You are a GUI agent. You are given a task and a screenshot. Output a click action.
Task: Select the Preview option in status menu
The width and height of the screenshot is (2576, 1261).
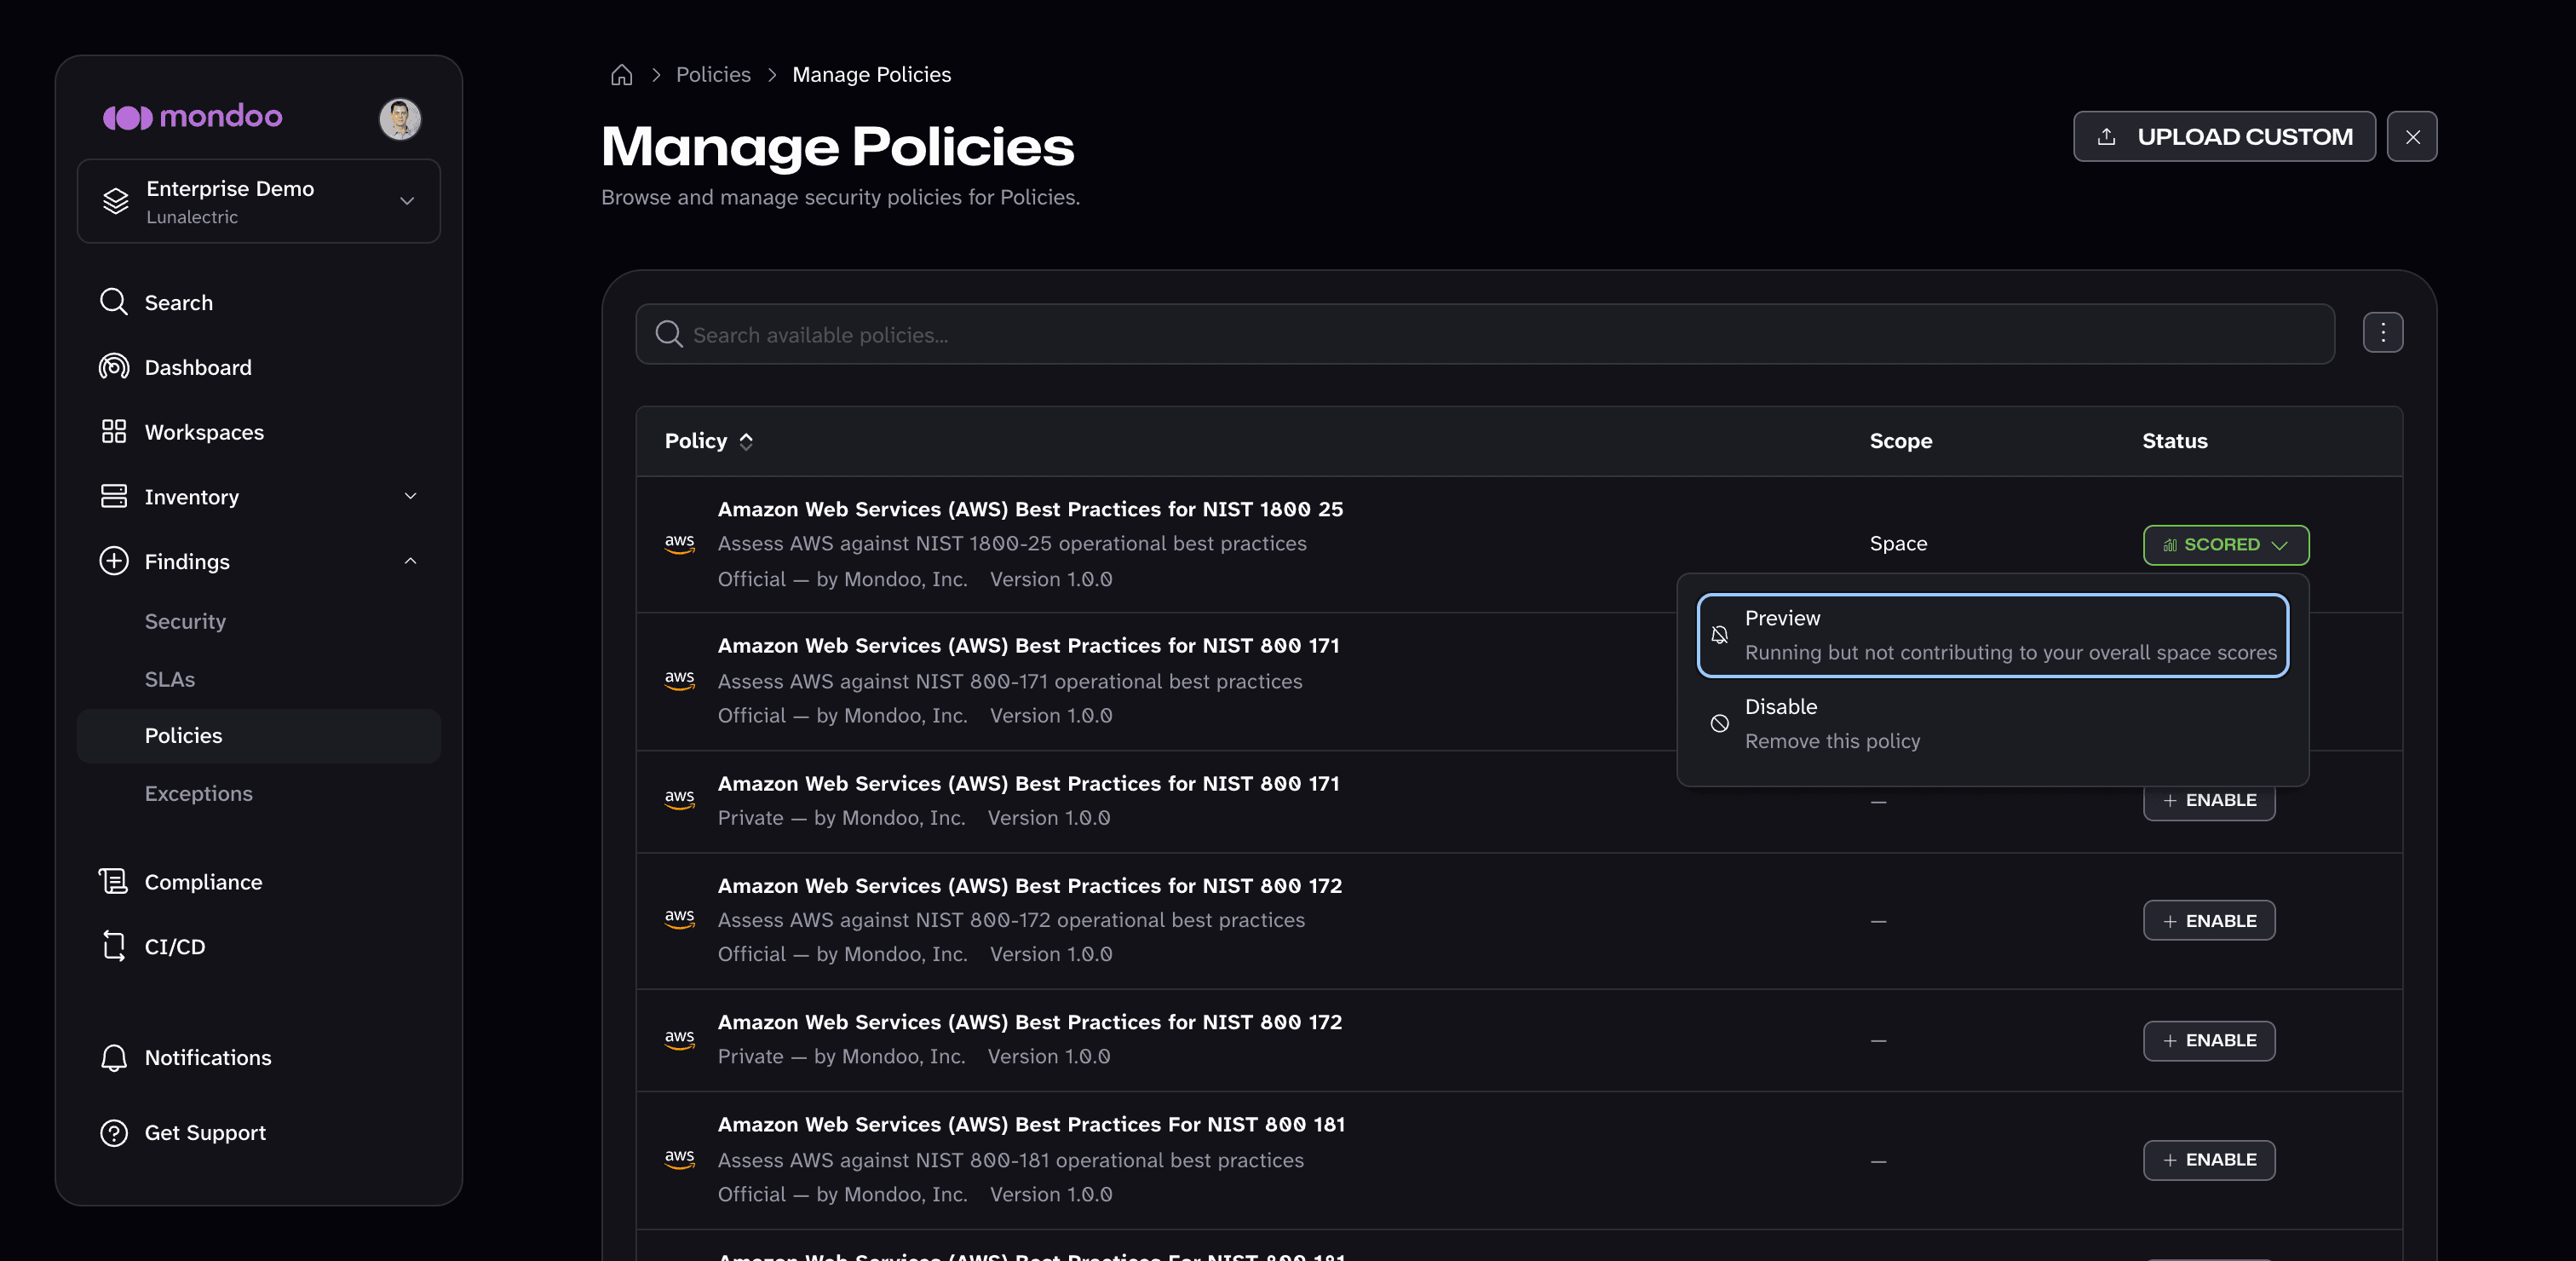pyautogui.click(x=1993, y=635)
